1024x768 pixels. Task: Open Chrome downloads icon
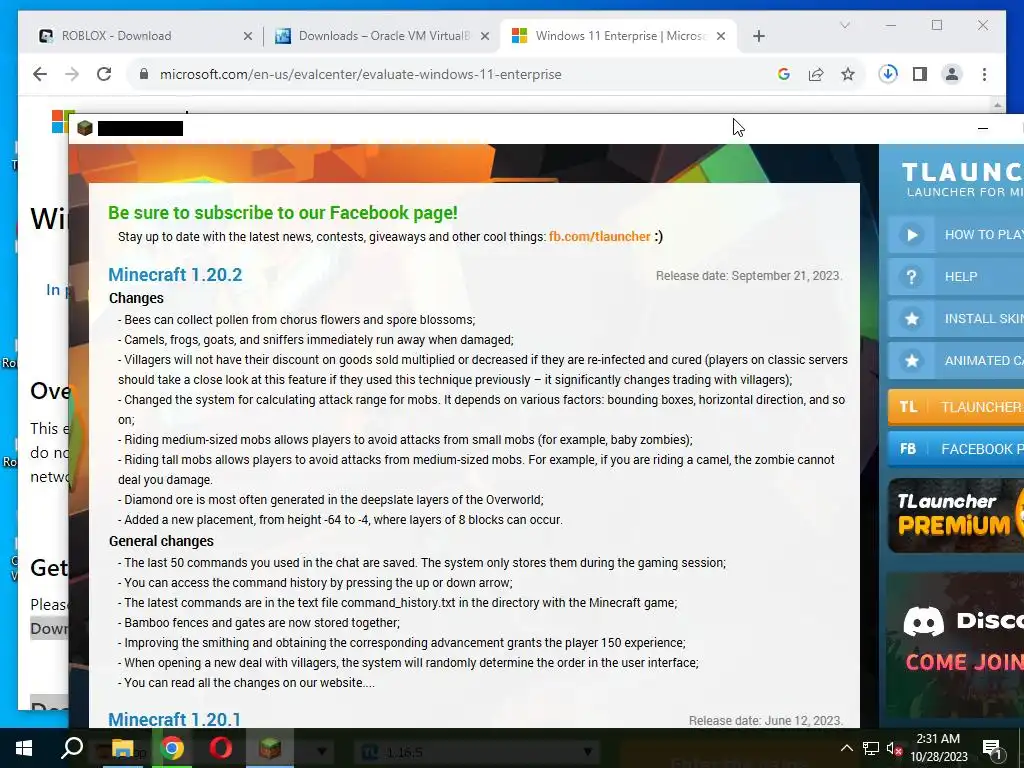coord(888,74)
